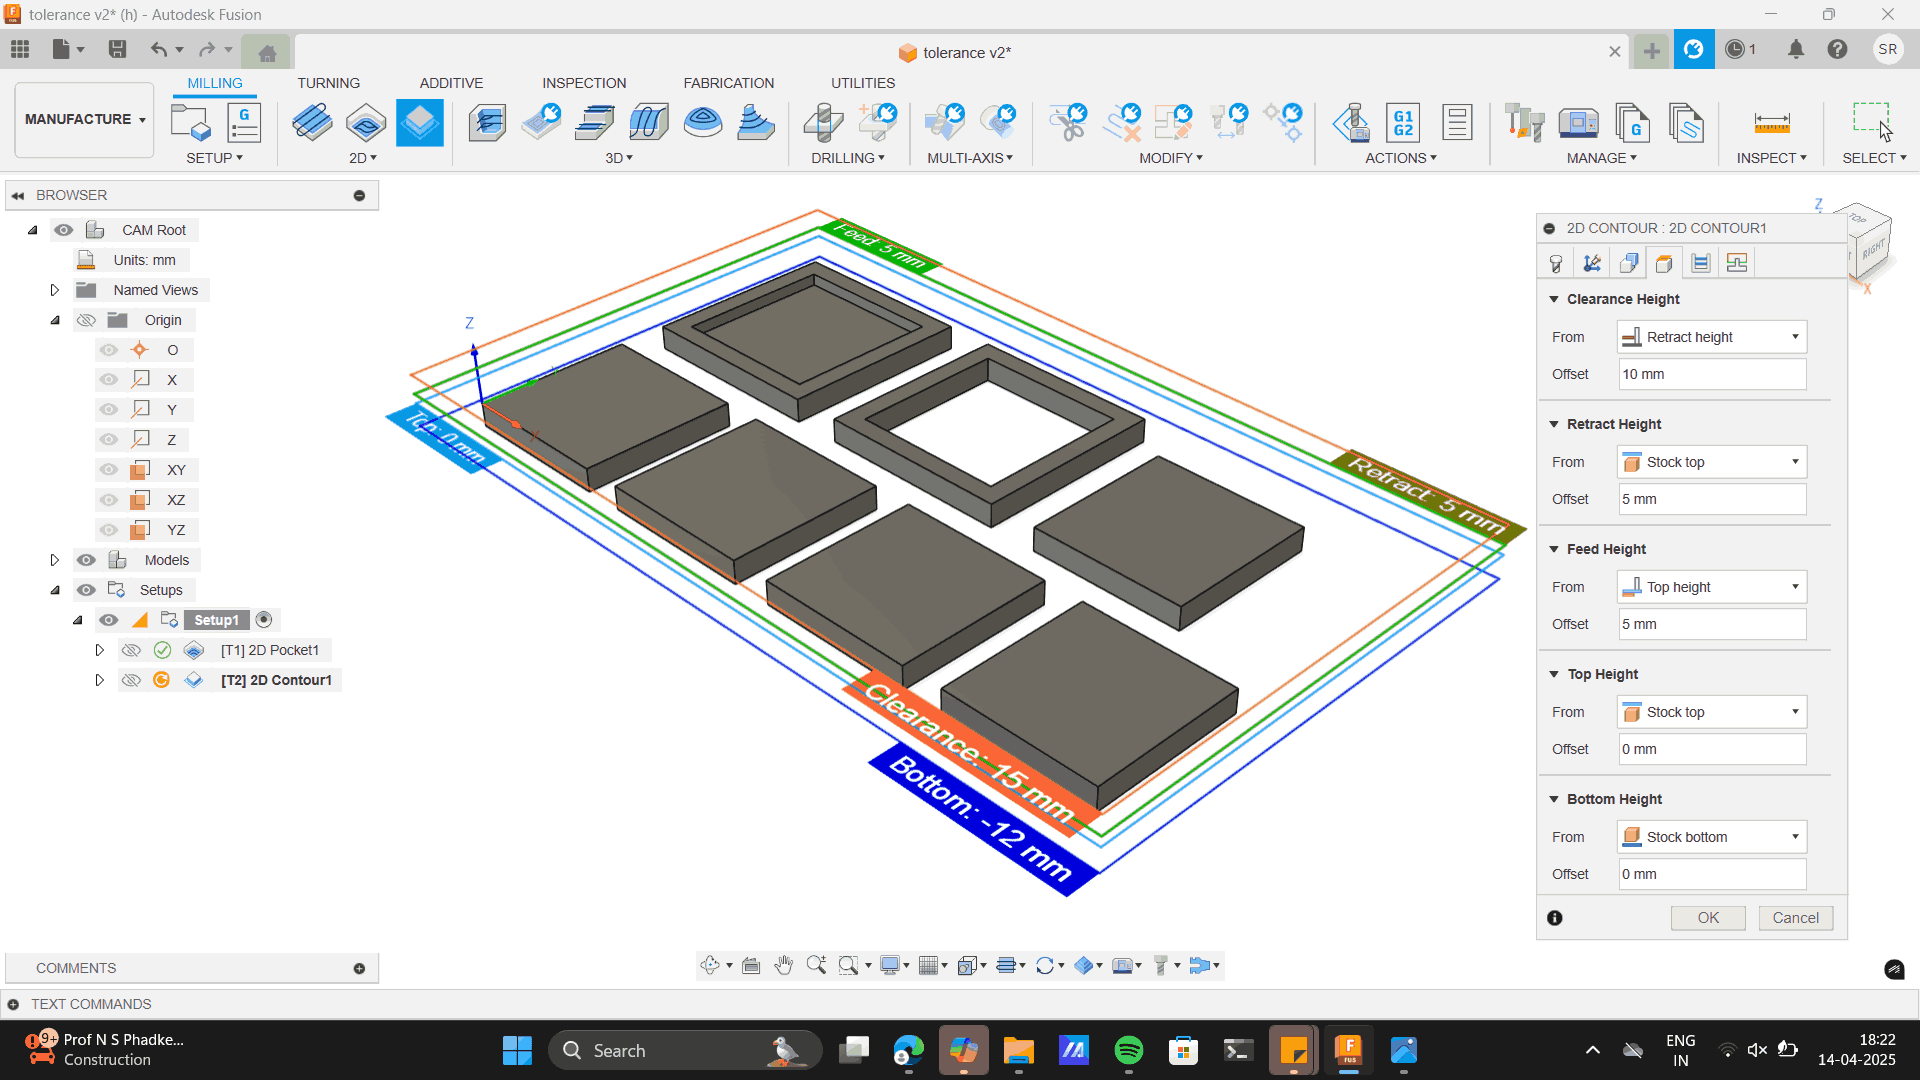This screenshot has height=1080, width=1920.
Task: Expand the [T1] 2D Pocket1 operation
Action: click(x=99, y=650)
